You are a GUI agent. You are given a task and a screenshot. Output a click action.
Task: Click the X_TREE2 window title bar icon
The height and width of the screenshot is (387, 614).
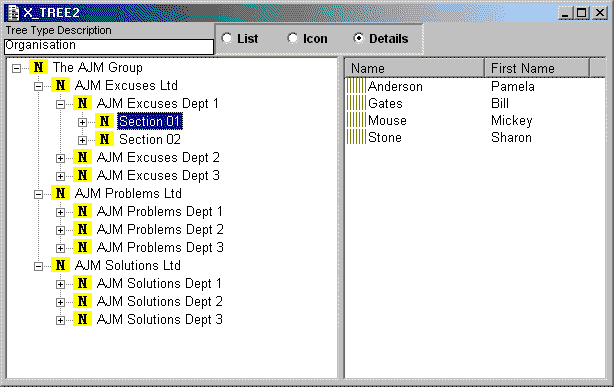coord(13,13)
